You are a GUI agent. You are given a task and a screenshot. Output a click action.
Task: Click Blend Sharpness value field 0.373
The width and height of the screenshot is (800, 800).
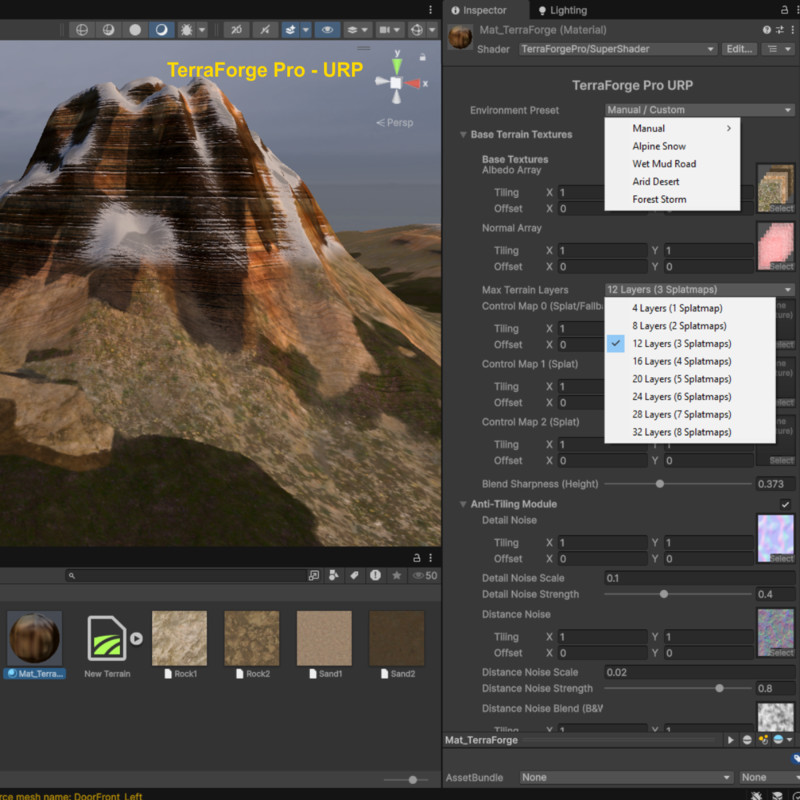coord(774,484)
